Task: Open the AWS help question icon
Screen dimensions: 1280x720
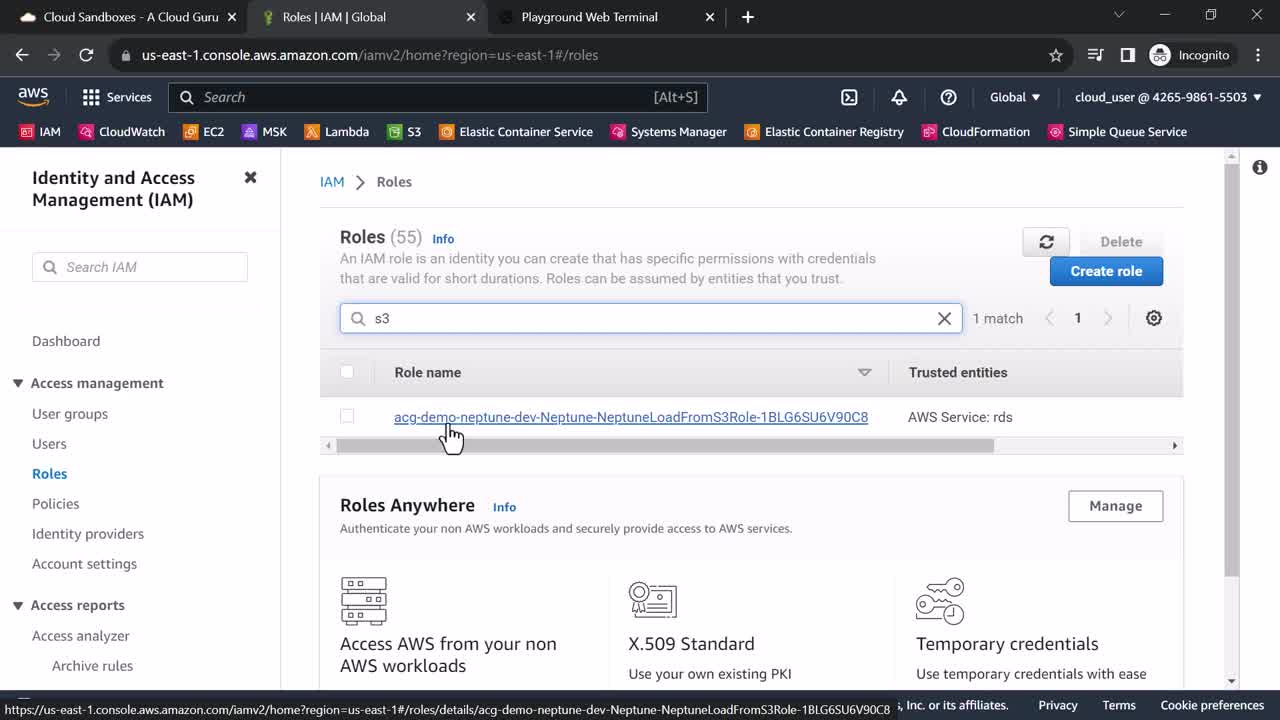Action: 948,97
